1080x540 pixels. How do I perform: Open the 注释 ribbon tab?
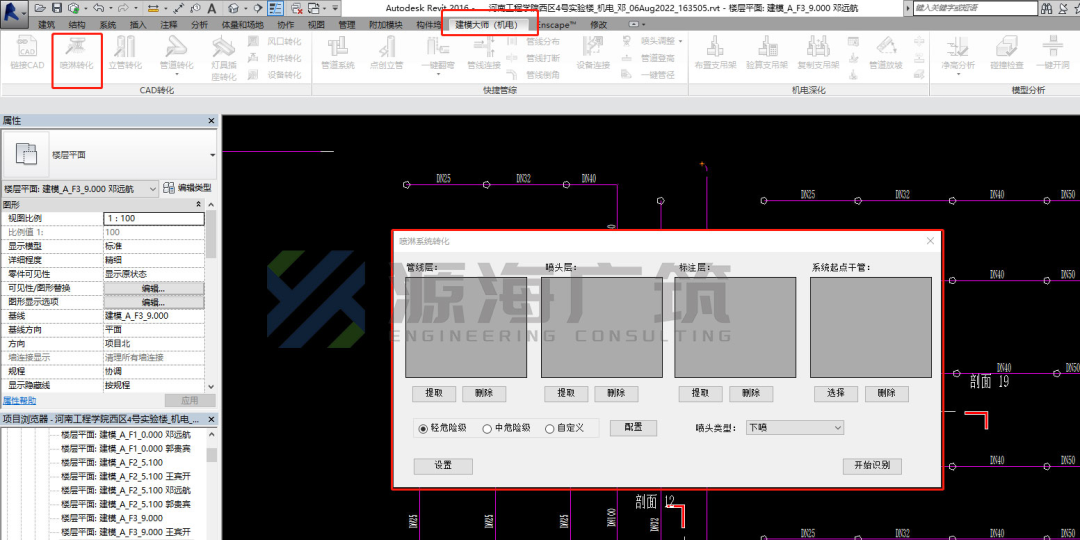click(169, 25)
